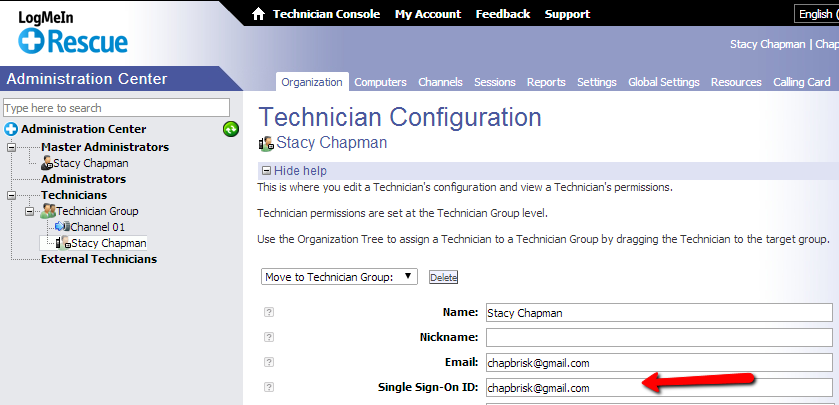Switch to the Computers tab
Image resolution: width=839 pixels, height=405 pixels.
pos(380,82)
